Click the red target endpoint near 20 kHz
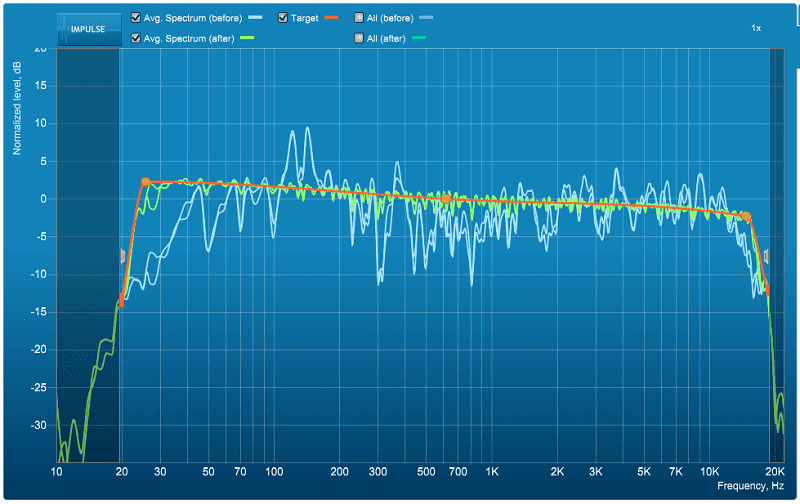The width and height of the screenshot is (800, 504). point(767,290)
